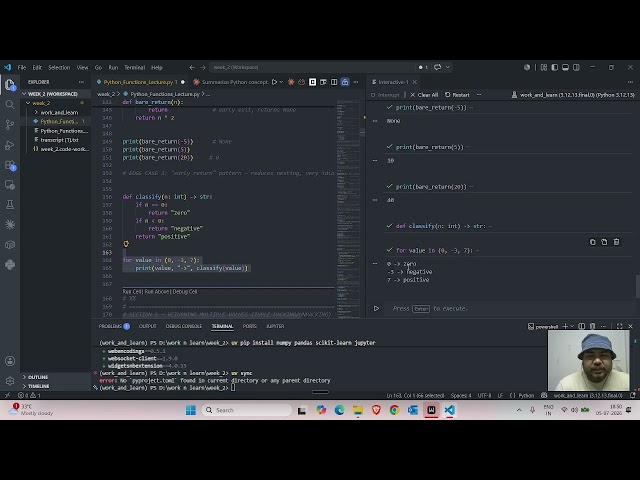The height and width of the screenshot is (480, 640).
Task: Open editor More Actions ellipsis
Action: [356, 82]
